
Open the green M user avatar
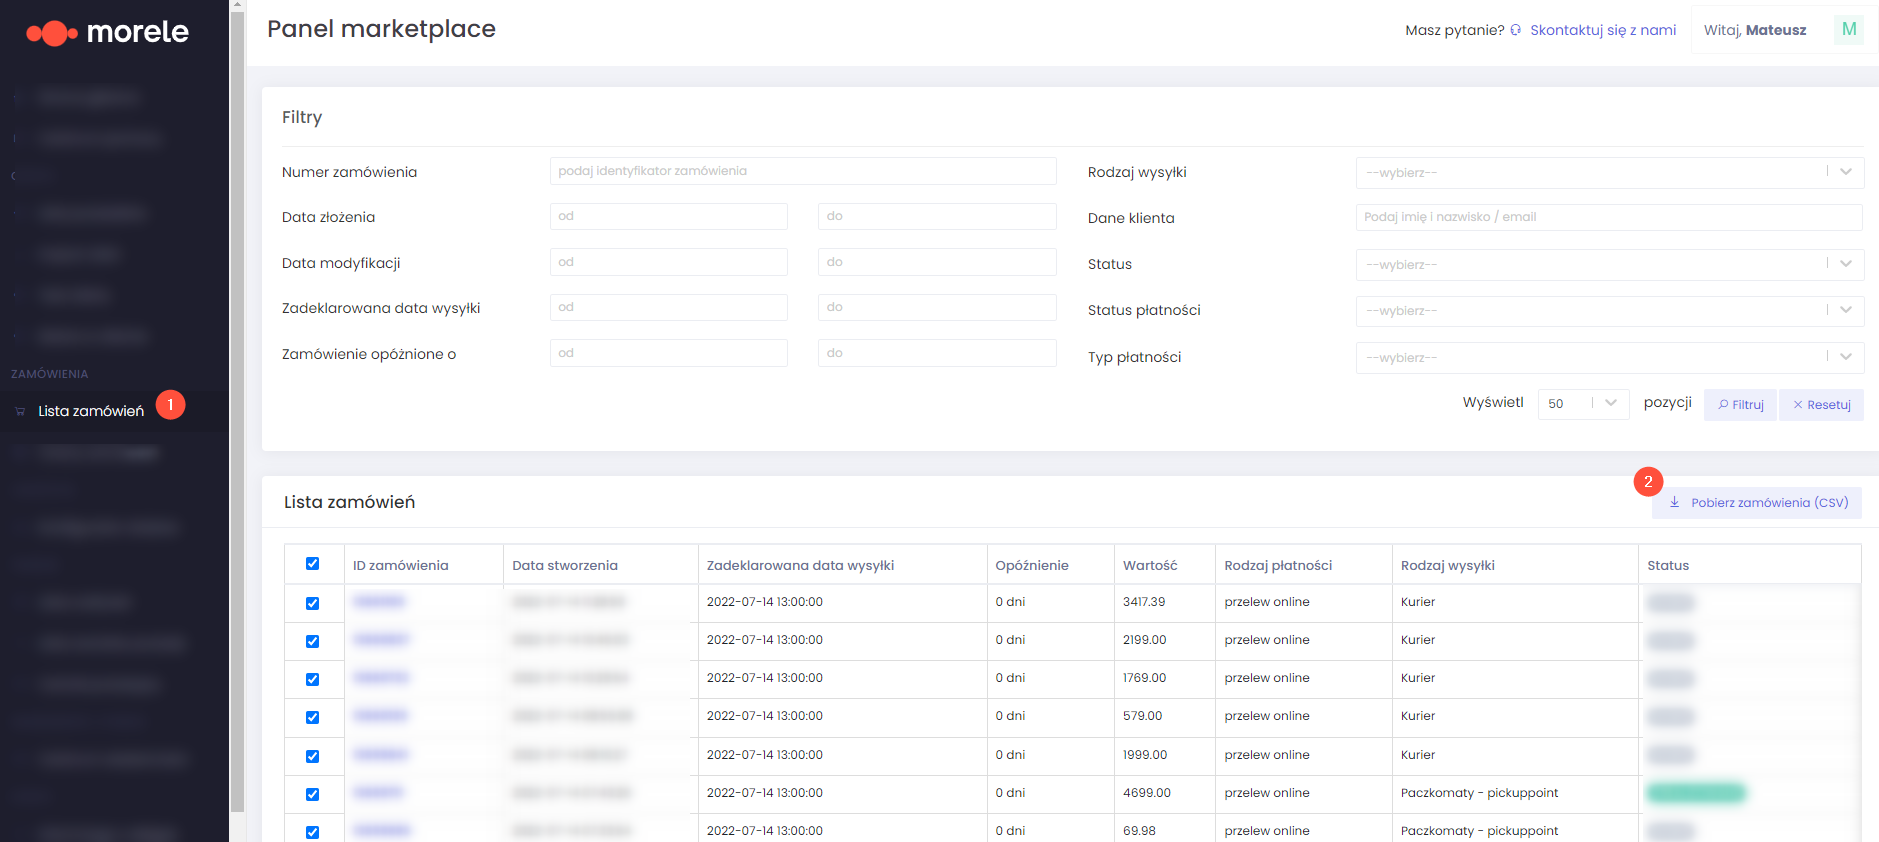pos(1849,29)
